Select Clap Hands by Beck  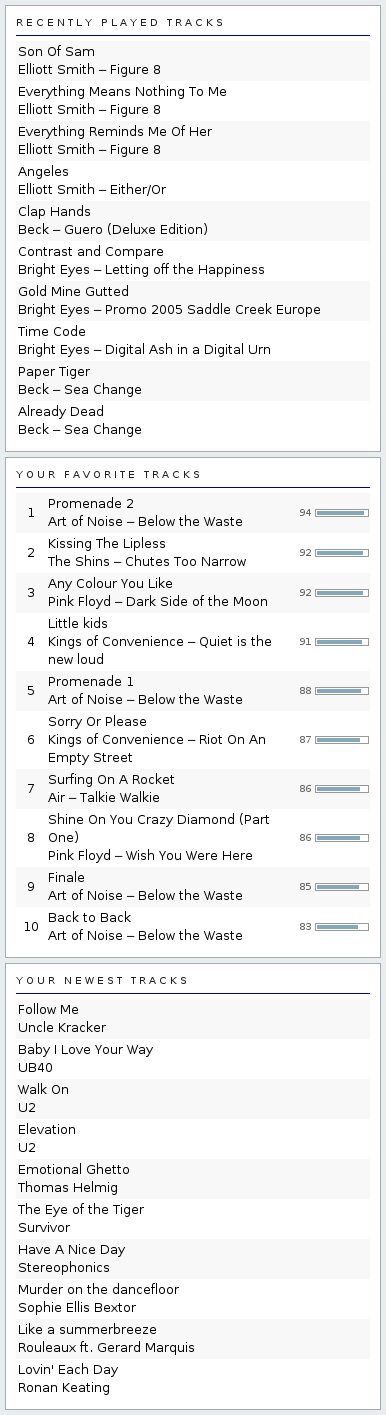(x=54, y=211)
